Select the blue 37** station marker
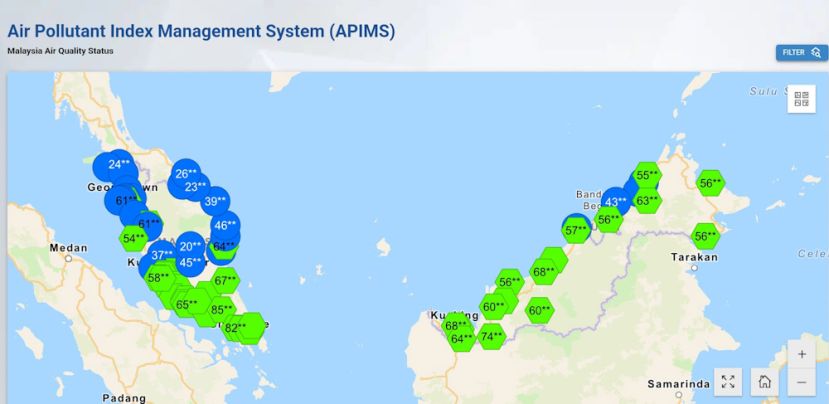Screen dimensions: 829x404 click(162, 255)
